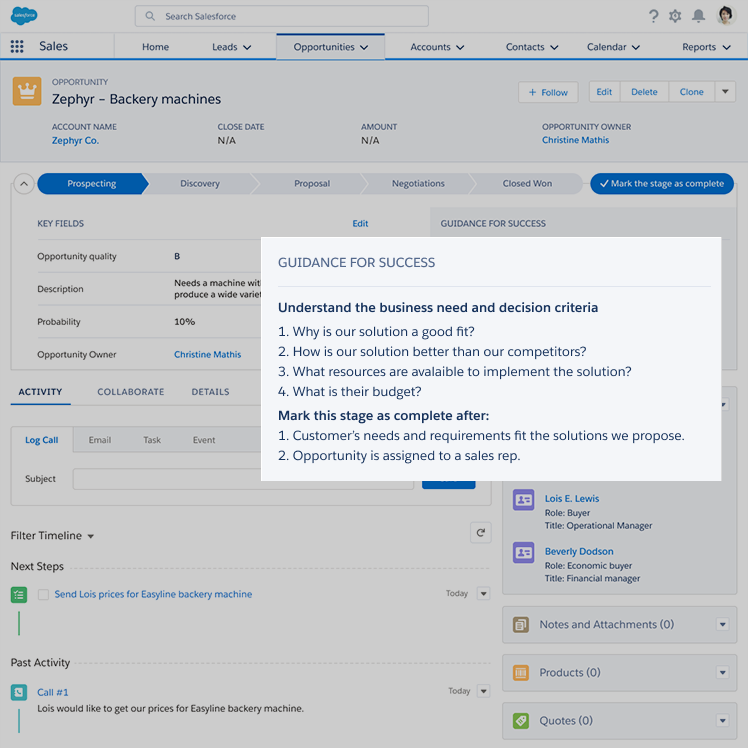Viewport: 748px width, 748px height.
Task: Open the setup gear icon
Action: 675,16
